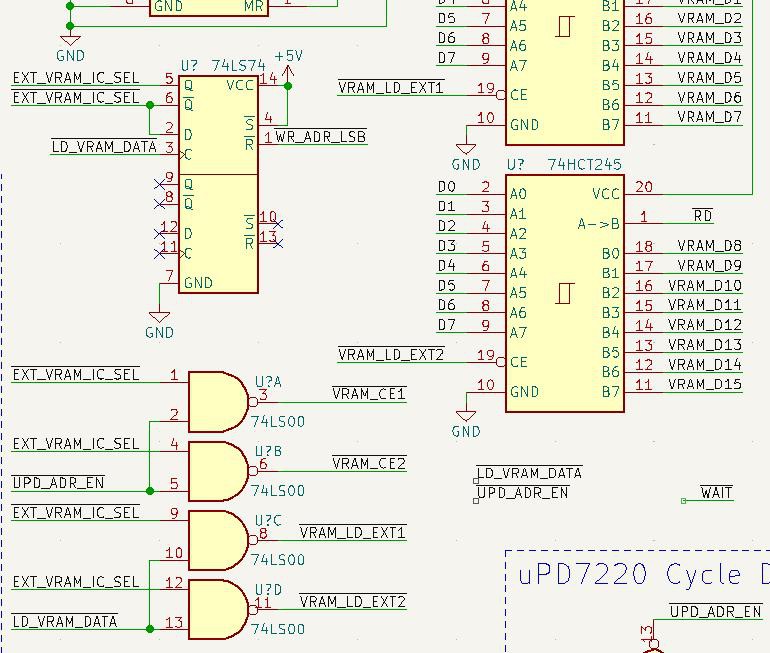Click the WAIT net label
This screenshot has height=653, width=770.
tap(716, 493)
